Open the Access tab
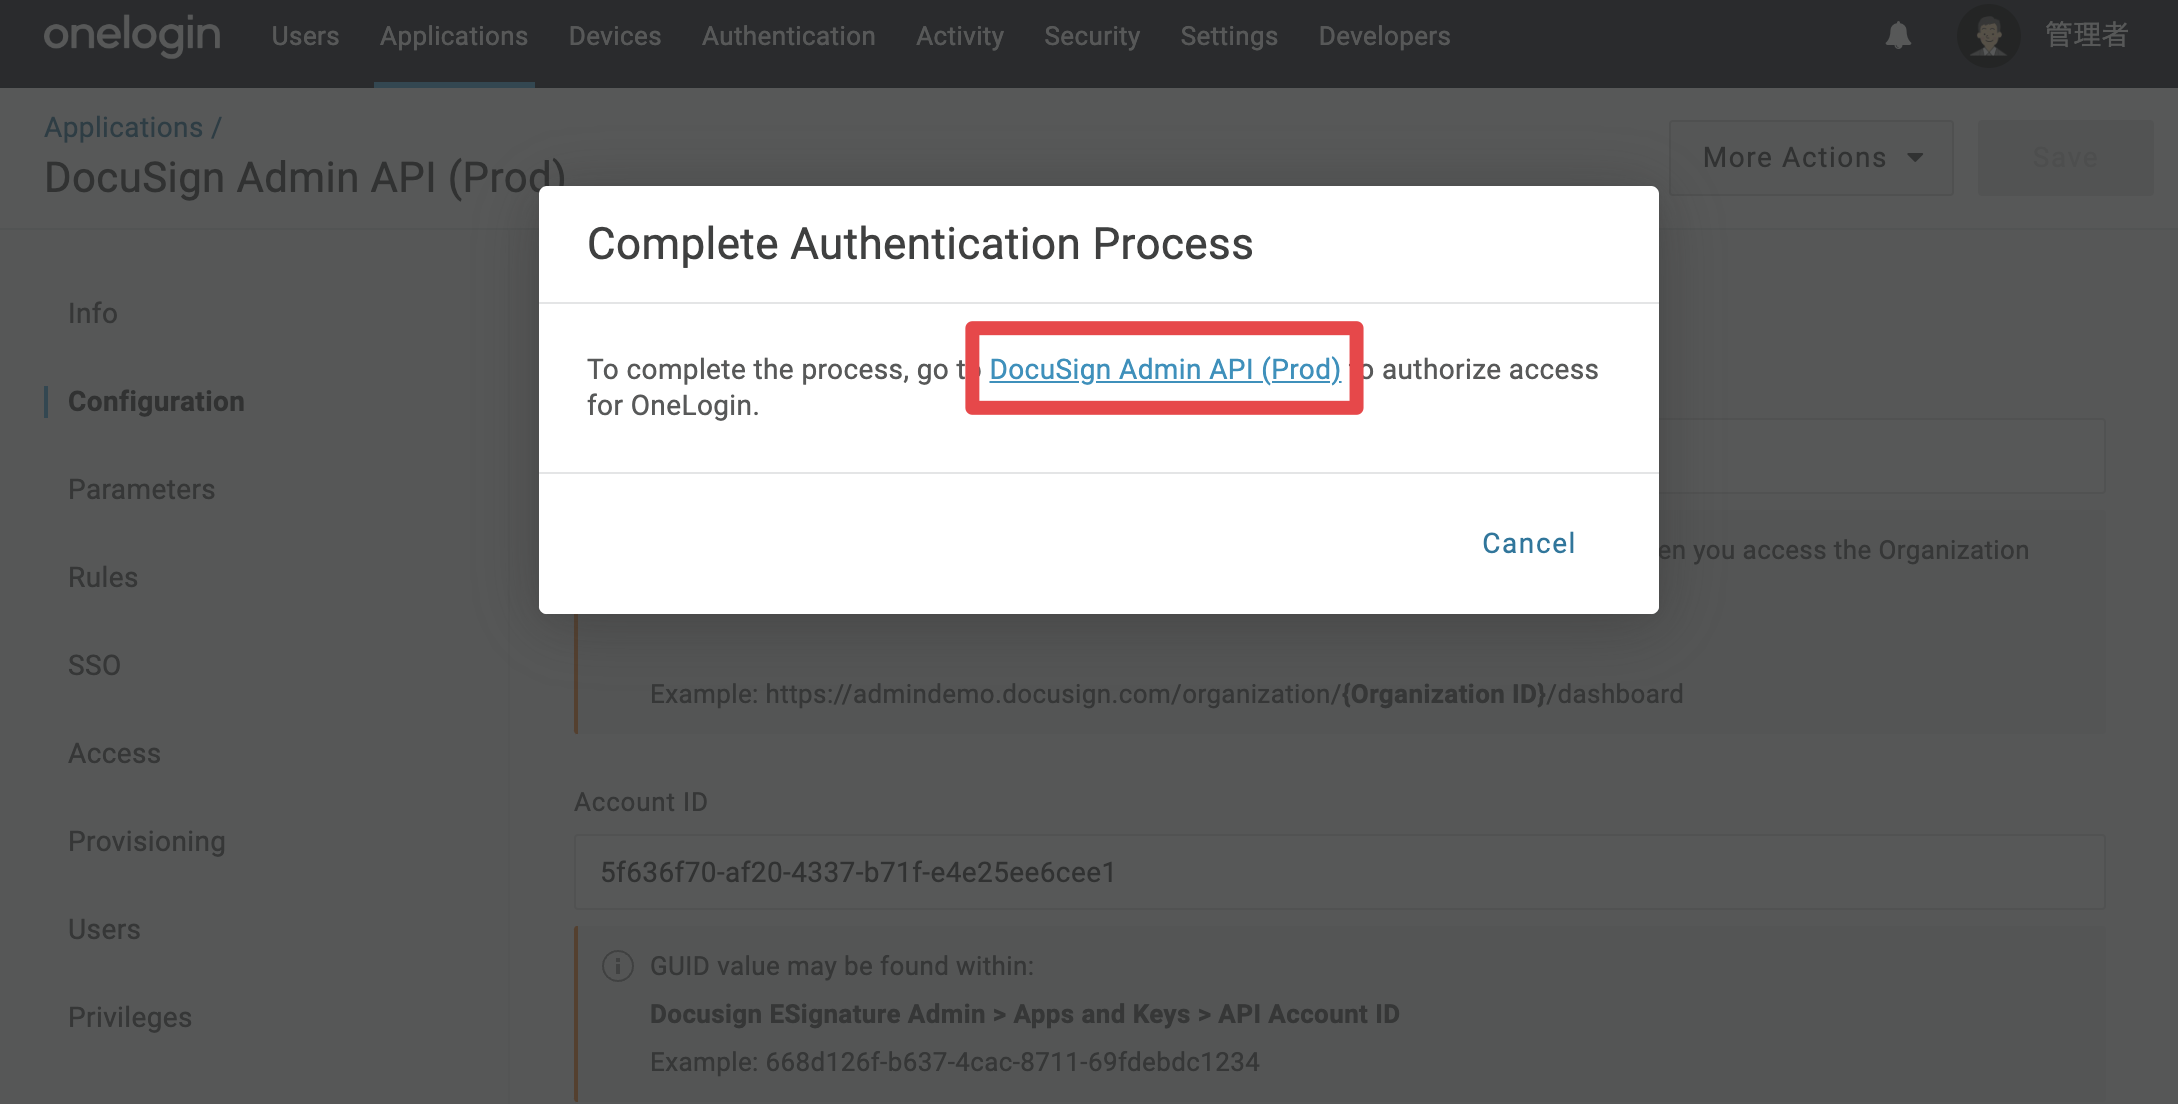The image size is (2178, 1104). (x=114, y=753)
